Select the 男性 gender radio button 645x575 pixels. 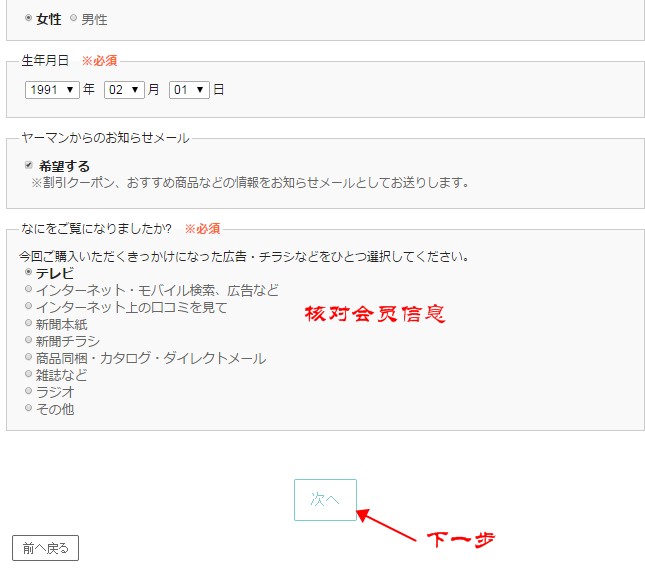73,18
